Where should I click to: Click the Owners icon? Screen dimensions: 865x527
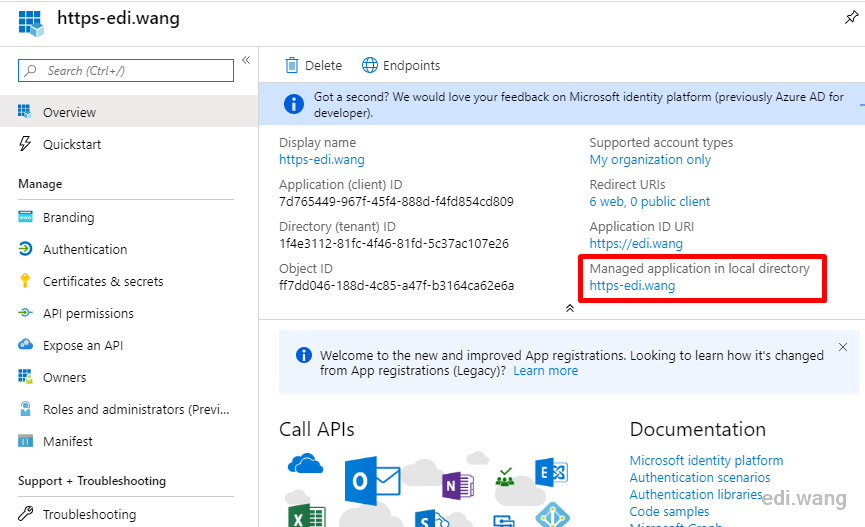(x=25, y=376)
